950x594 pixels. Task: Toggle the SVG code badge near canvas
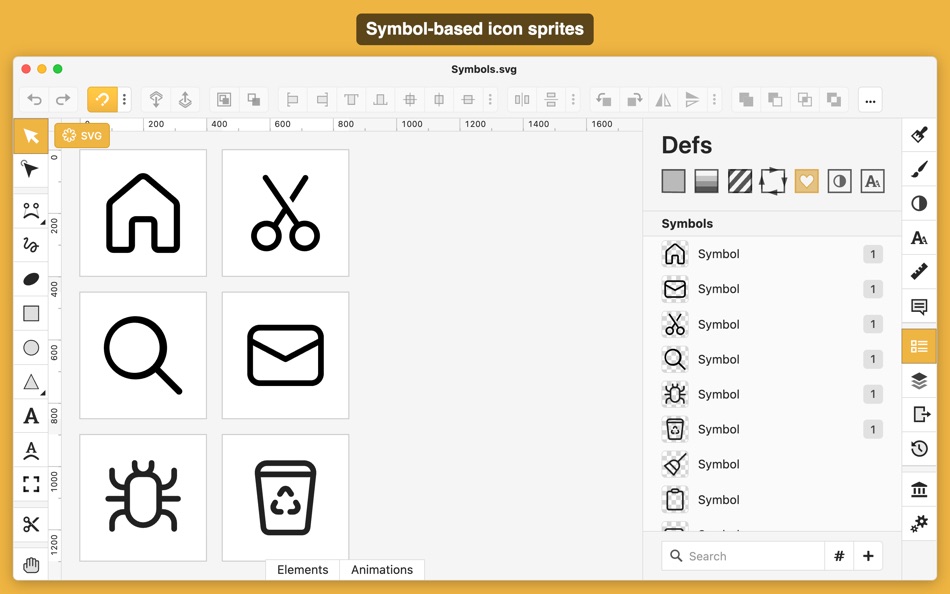tap(81, 135)
